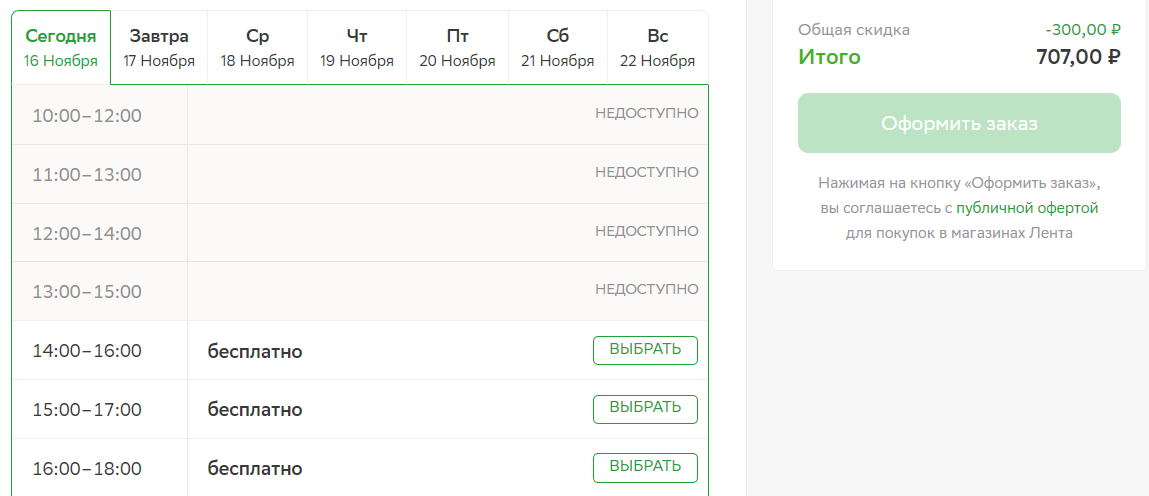Screen dimensions: 1149x496
Task: Select the Сегодня 16 Ноября tab
Action: (61, 48)
